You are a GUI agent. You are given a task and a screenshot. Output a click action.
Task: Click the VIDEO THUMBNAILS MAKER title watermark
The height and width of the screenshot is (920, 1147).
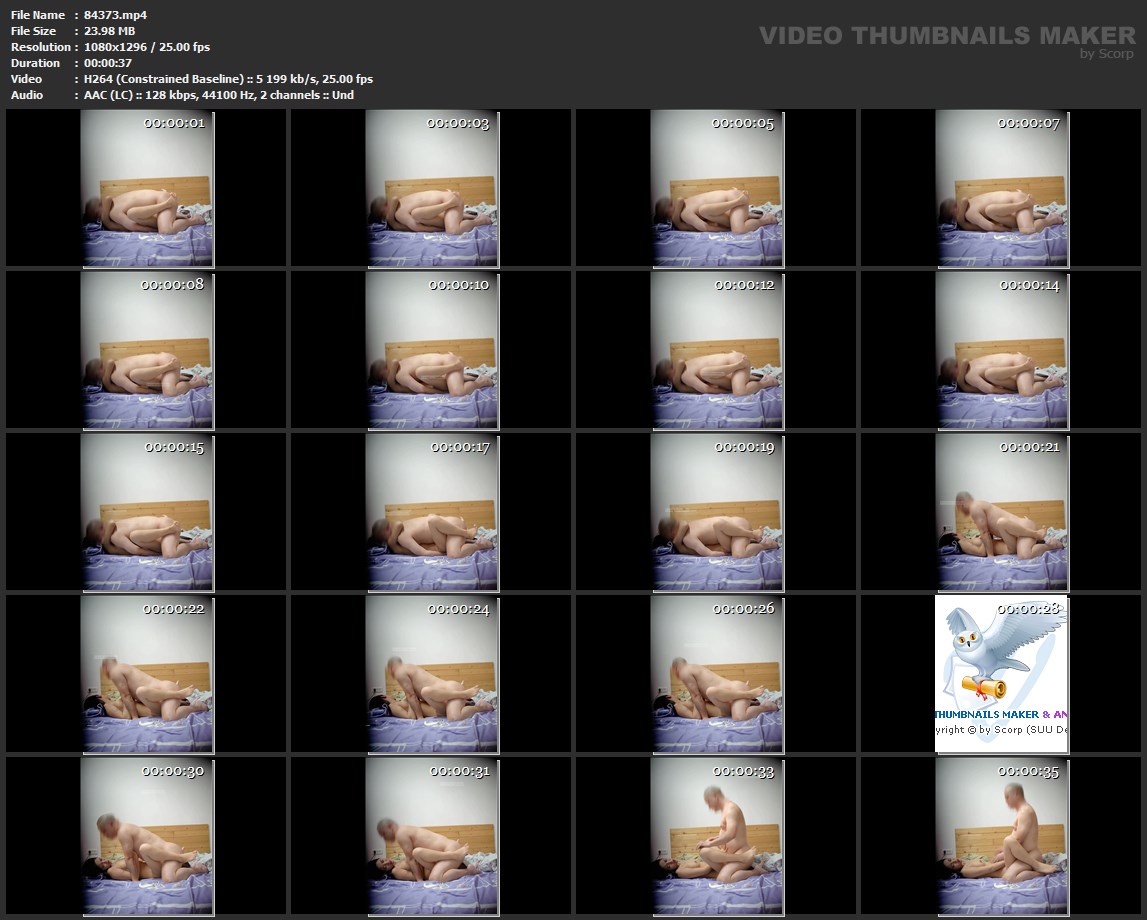[x=946, y=35]
